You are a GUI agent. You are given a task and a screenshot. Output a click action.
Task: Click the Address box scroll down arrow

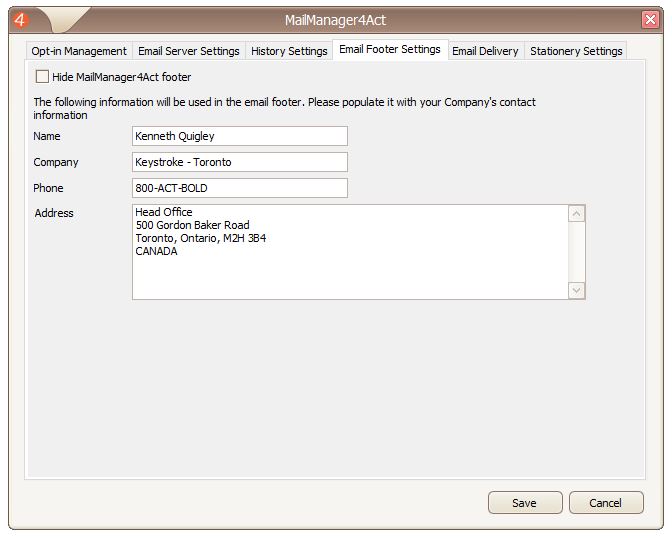pos(576,291)
